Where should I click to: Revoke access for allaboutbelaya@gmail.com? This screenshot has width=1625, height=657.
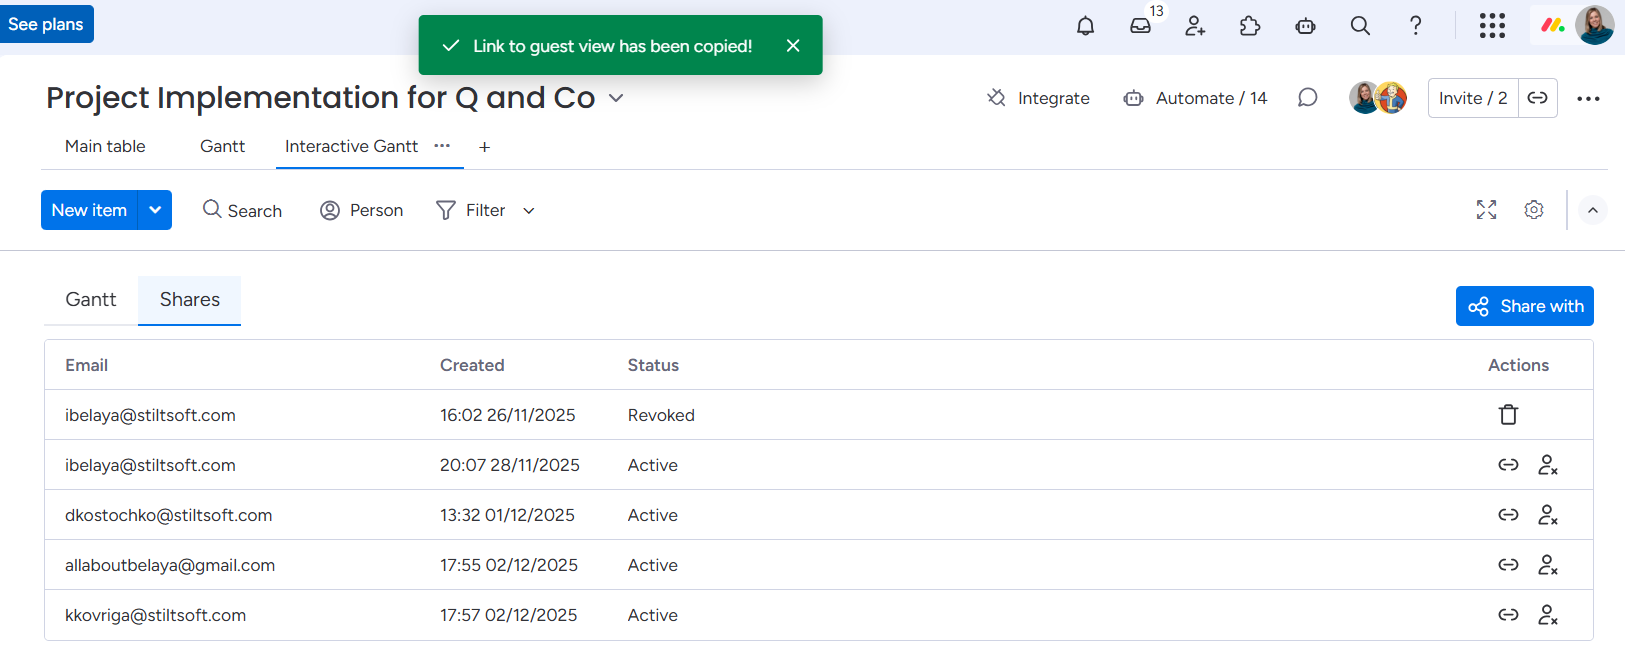[x=1548, y=565]
